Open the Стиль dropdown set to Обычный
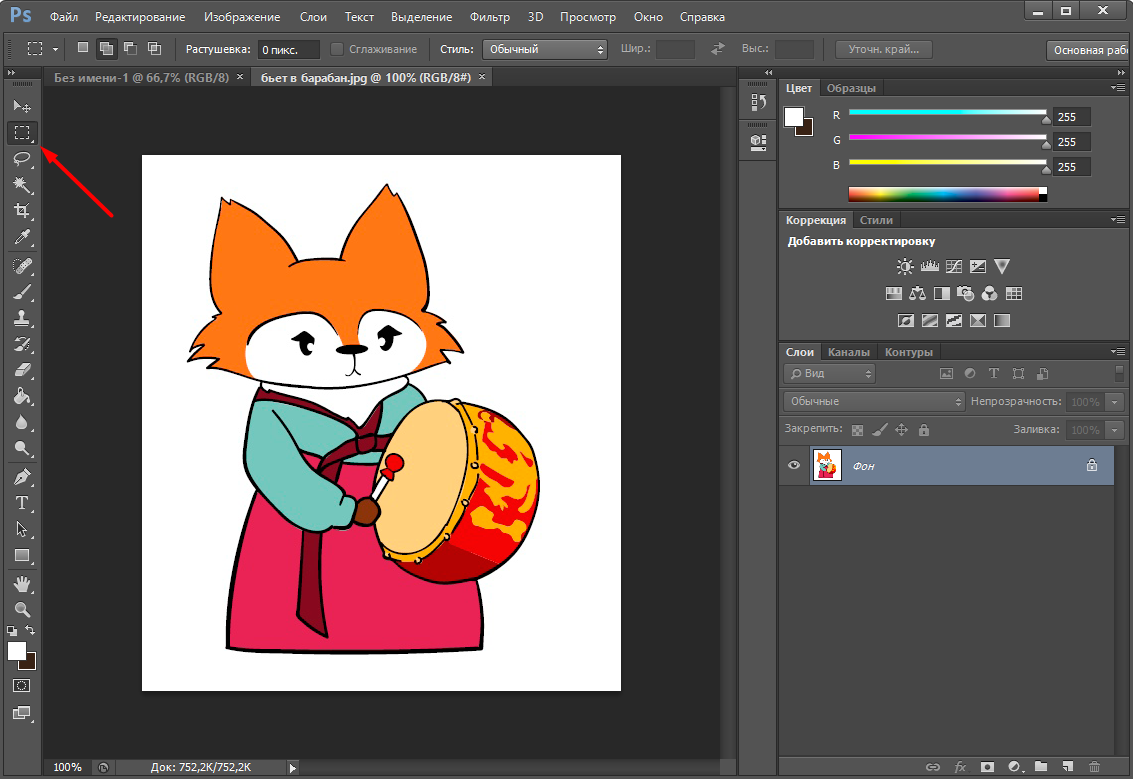This screenshot has height=779, width=1133. pos(545,49)
